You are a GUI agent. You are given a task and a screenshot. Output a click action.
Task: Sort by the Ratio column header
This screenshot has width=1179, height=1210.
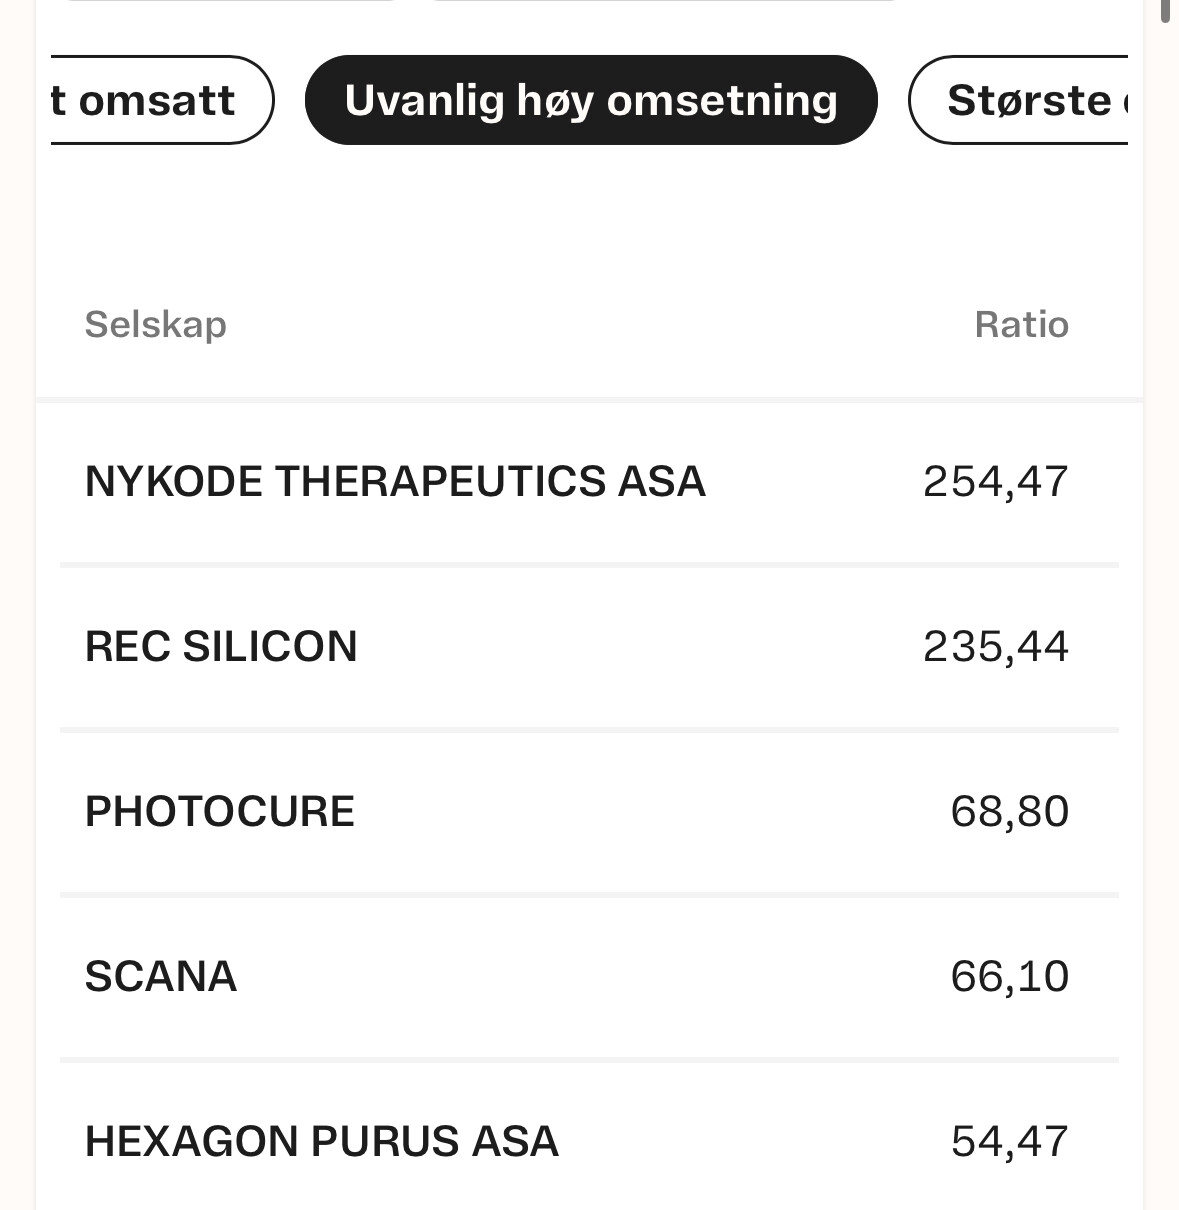[x=1021, y=325]
